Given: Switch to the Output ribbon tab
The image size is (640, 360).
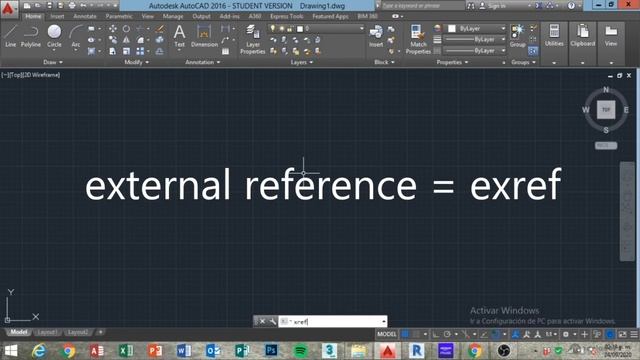Looking at the screenshot, I should click(x=202, y=16).
